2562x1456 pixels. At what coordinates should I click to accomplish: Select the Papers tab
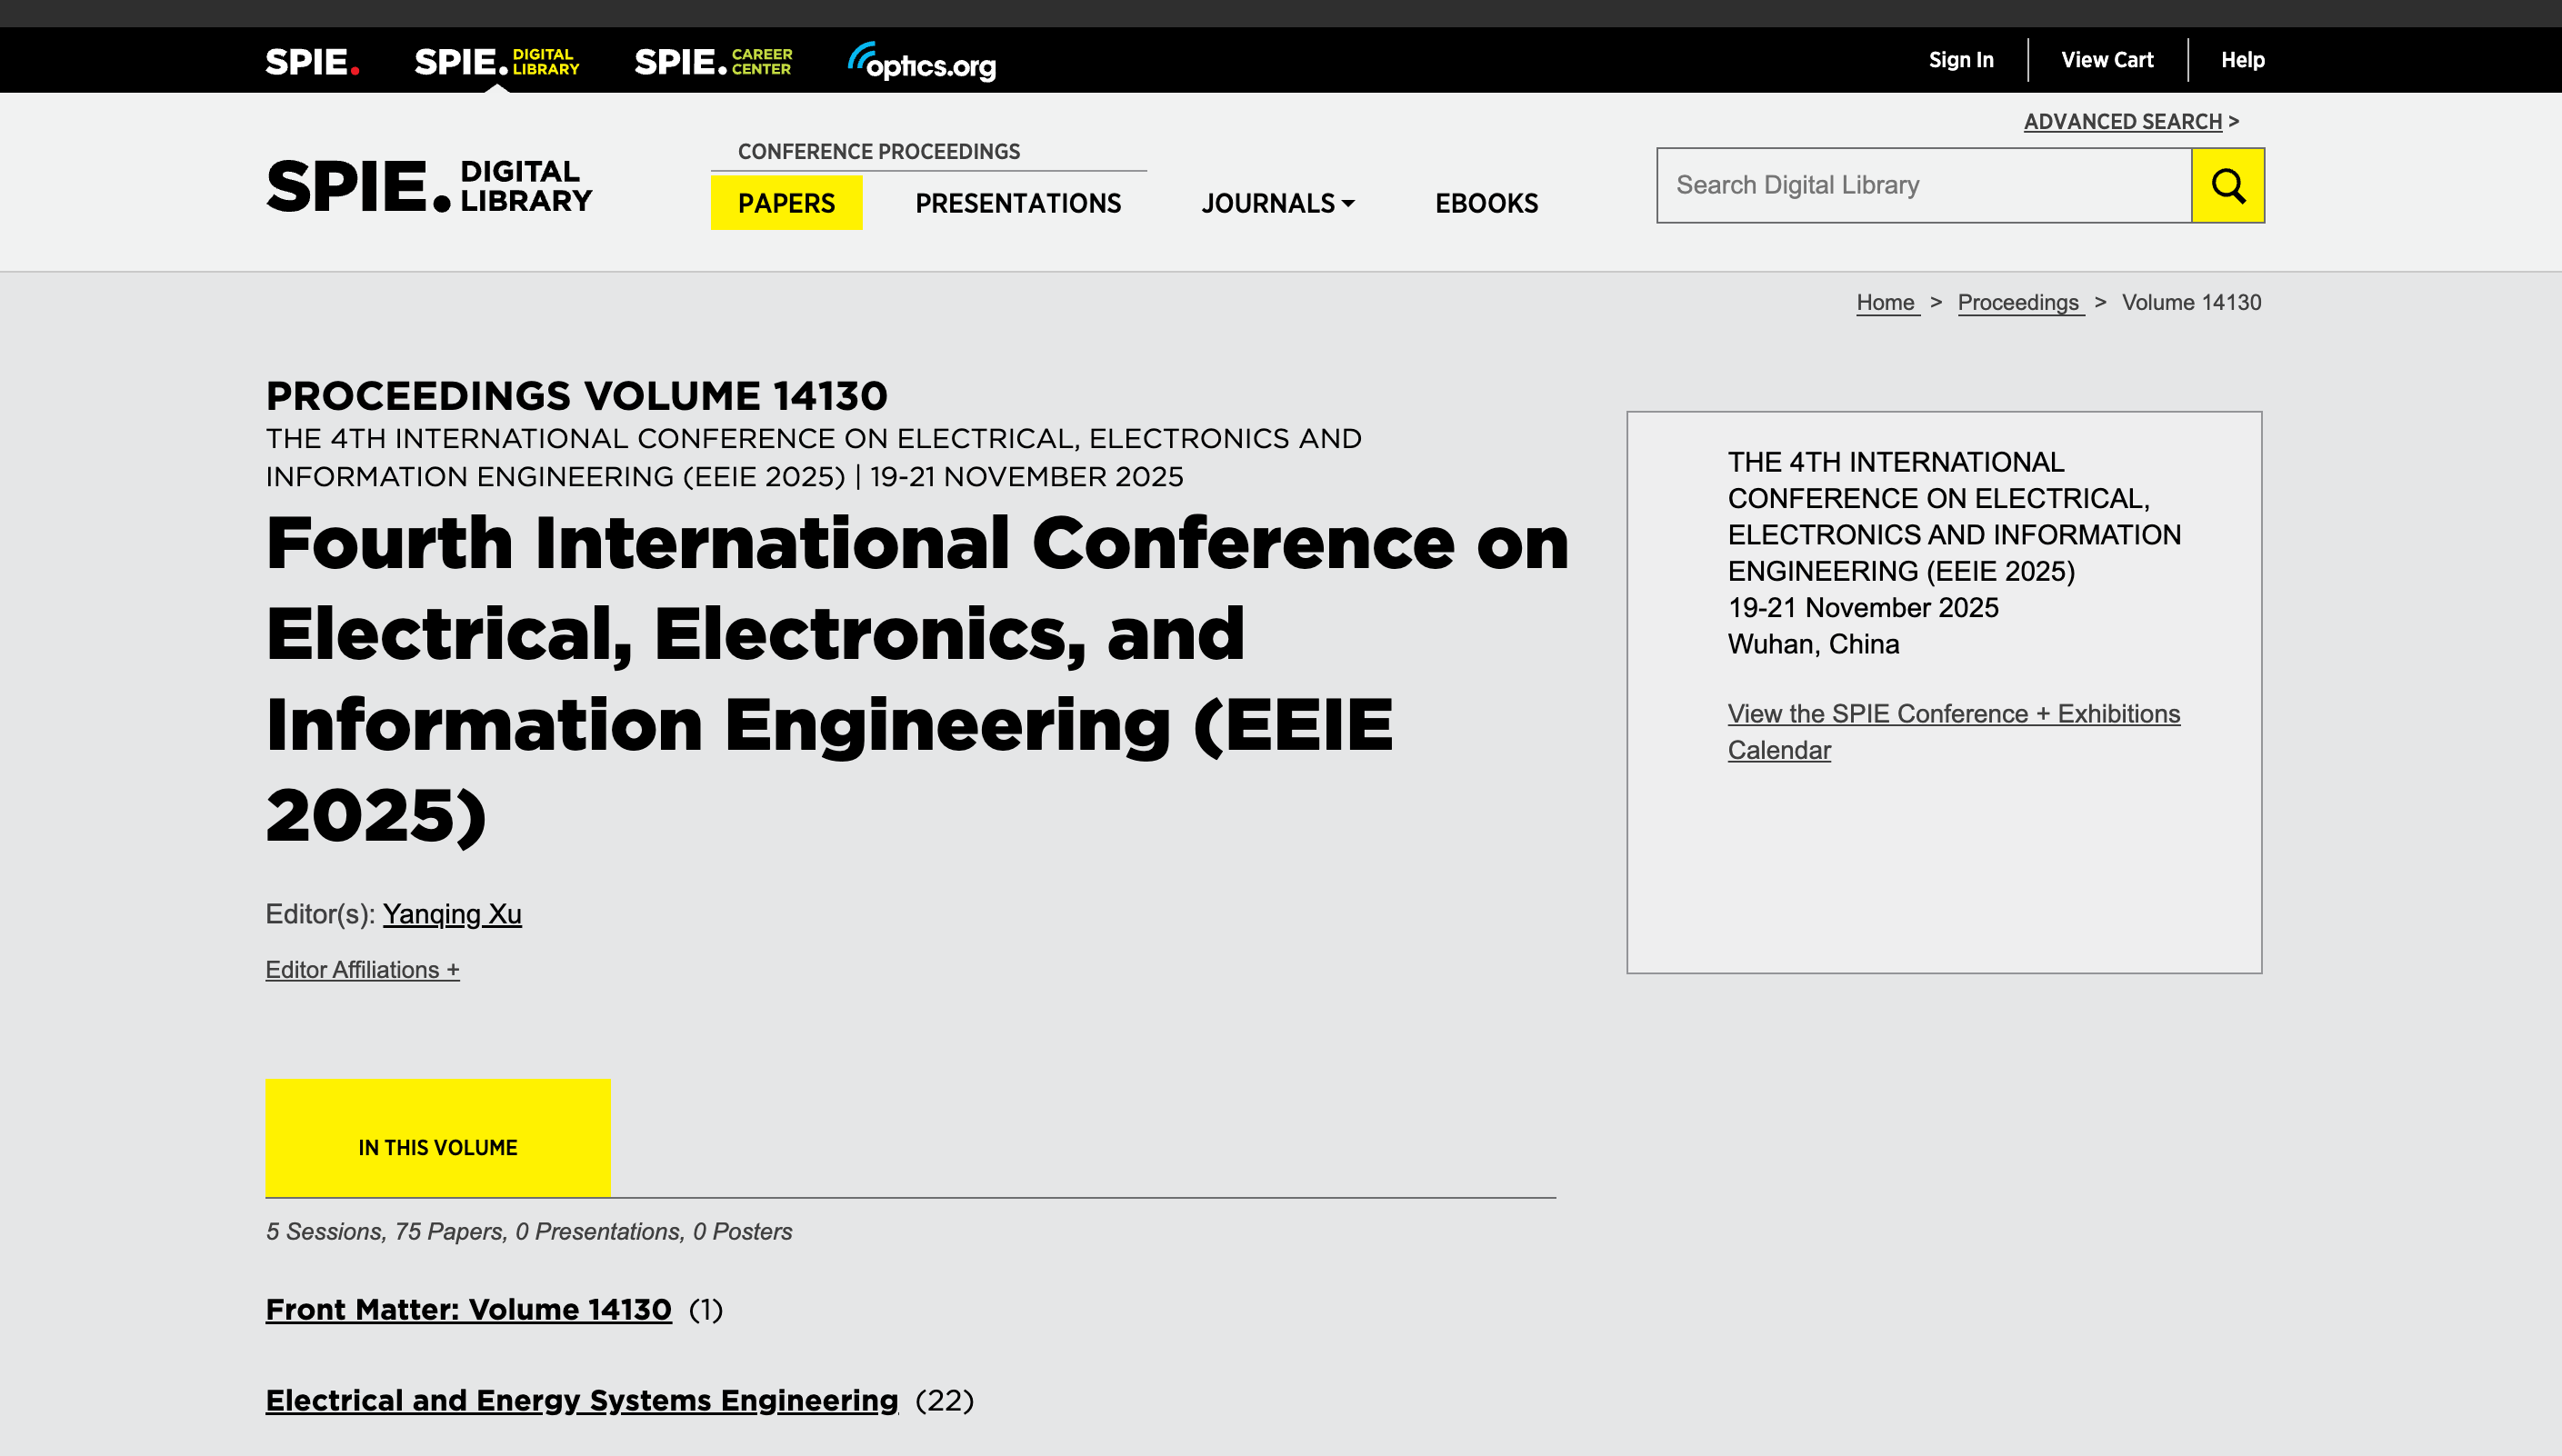coord(786,203)
